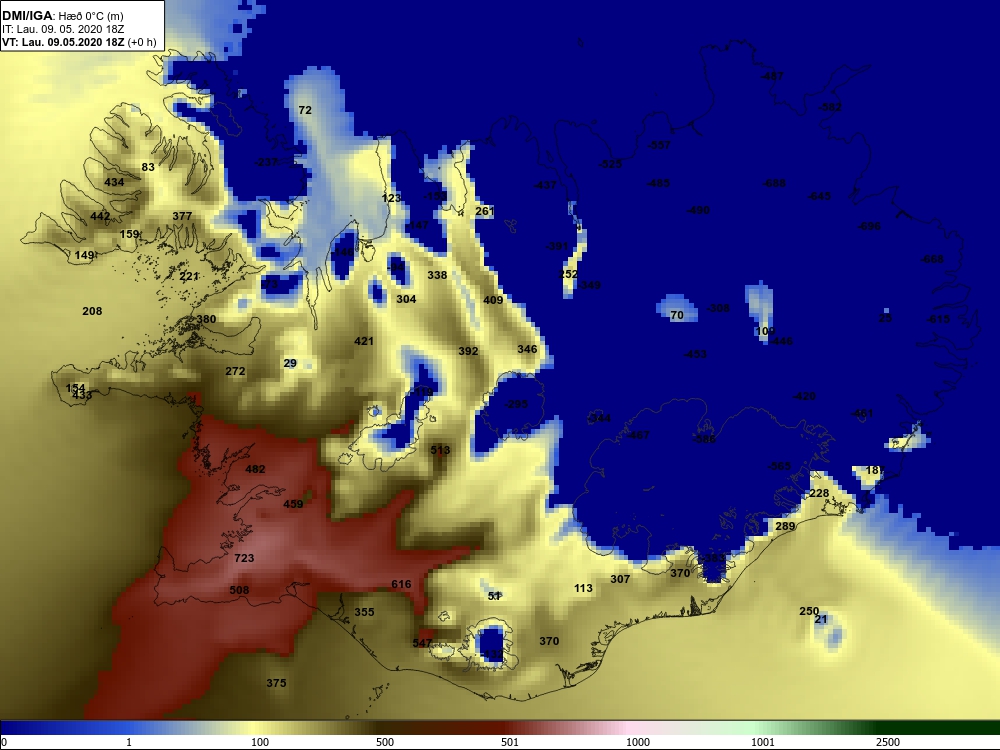Select the offshore value '208'
1000x750 pixels.
click(92, 311)
